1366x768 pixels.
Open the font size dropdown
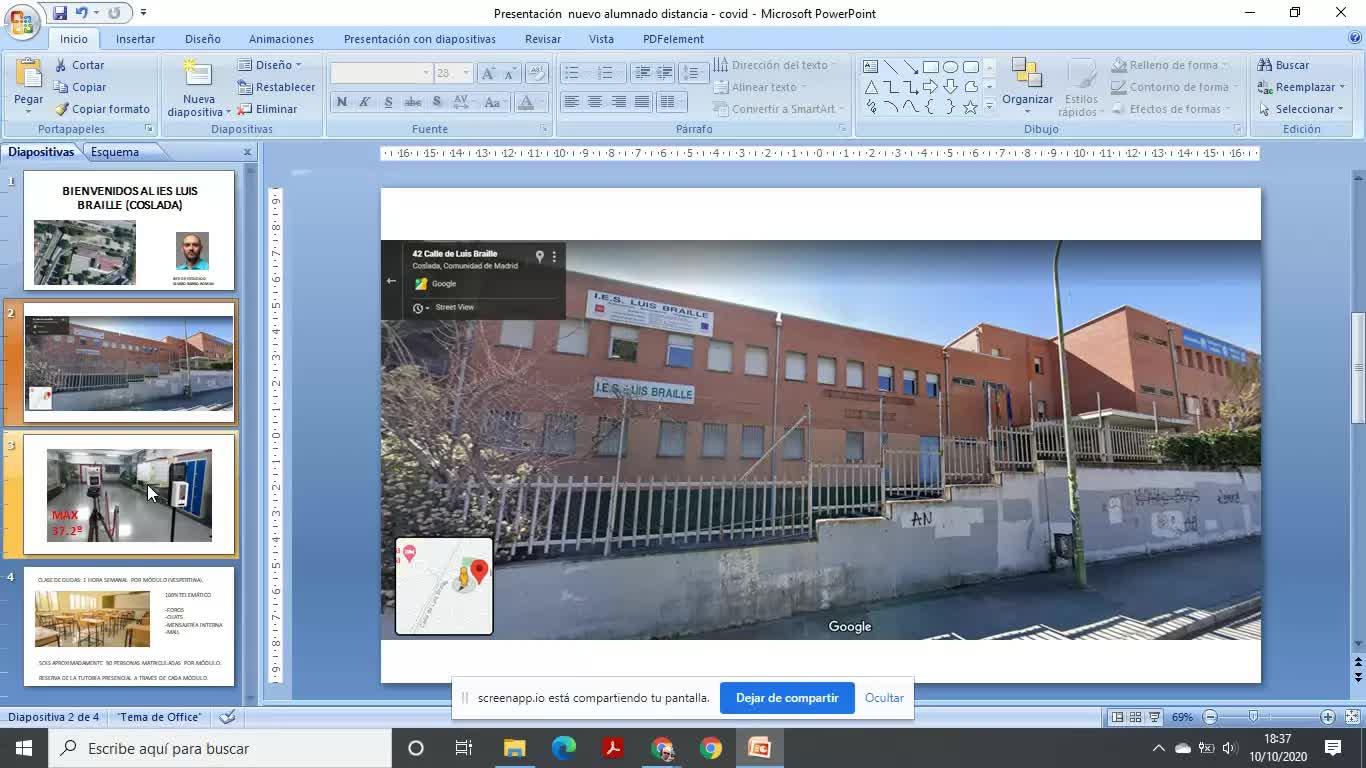pyautogui.click(x=467, y=73)
